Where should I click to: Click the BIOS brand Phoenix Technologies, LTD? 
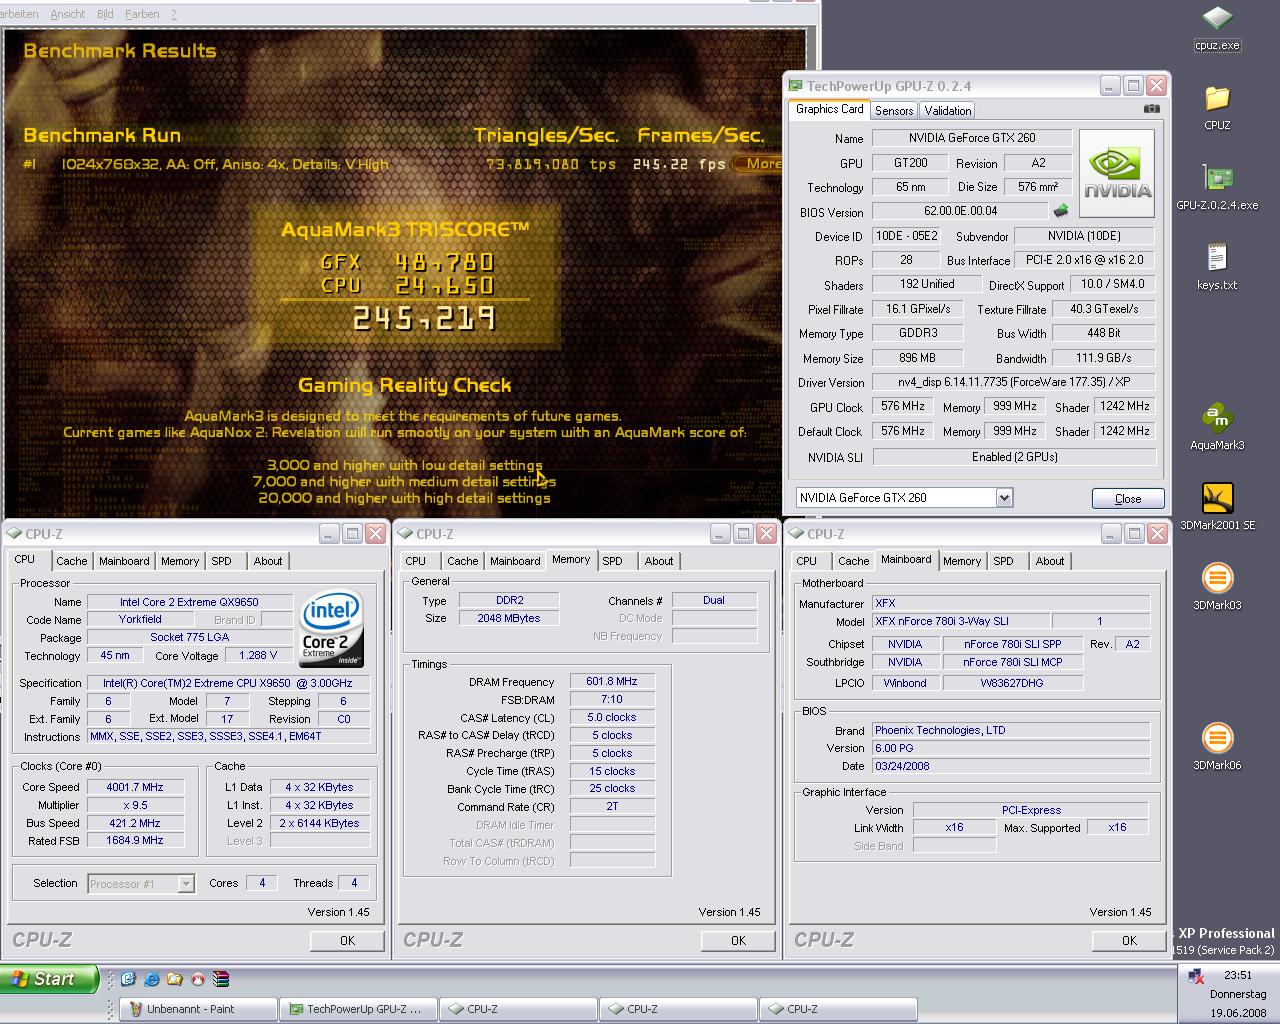pyautogui.click(x=1011, y=730)
